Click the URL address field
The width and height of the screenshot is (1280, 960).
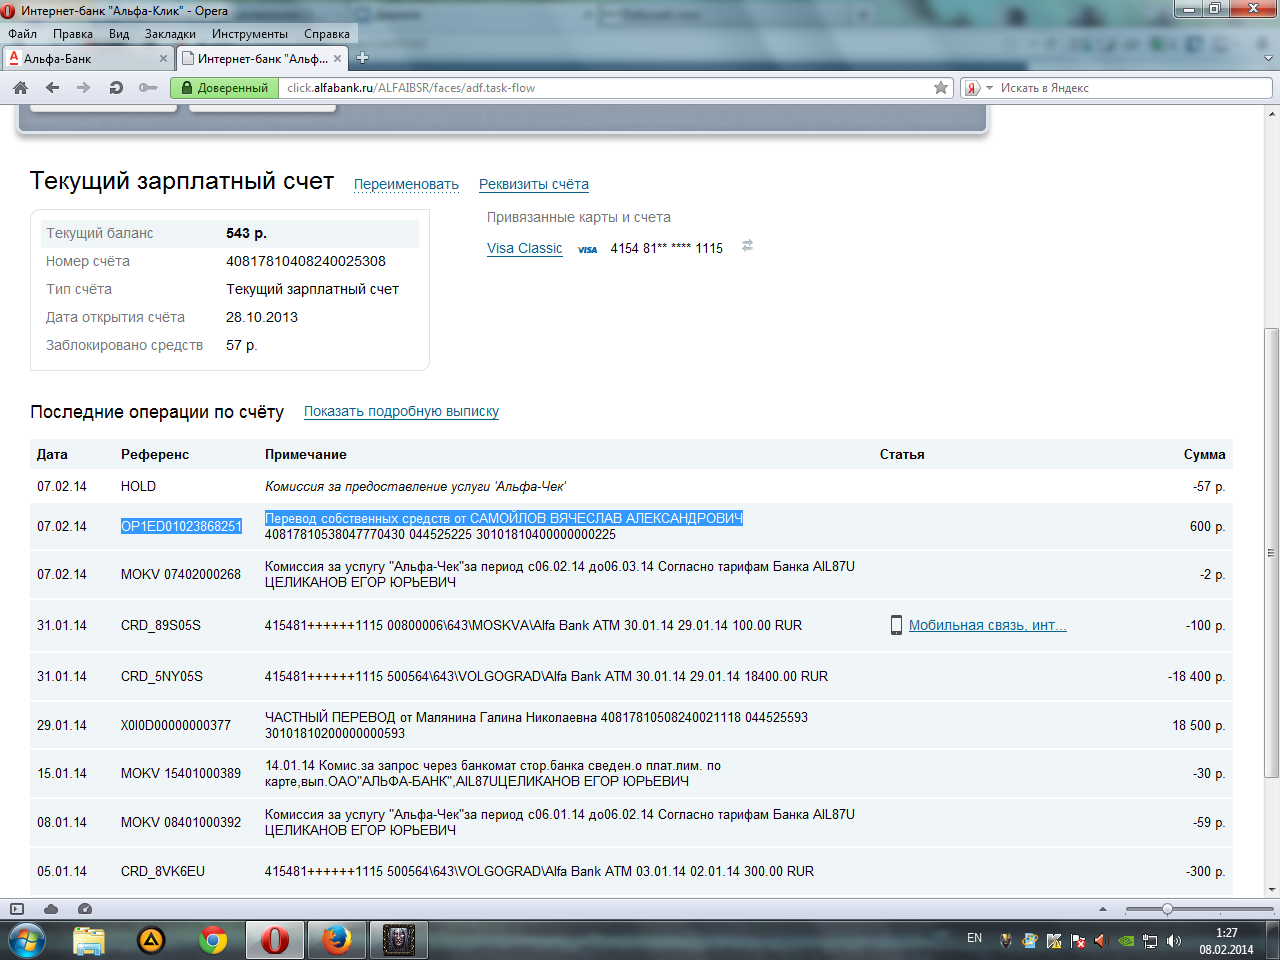tap(605, 88)
